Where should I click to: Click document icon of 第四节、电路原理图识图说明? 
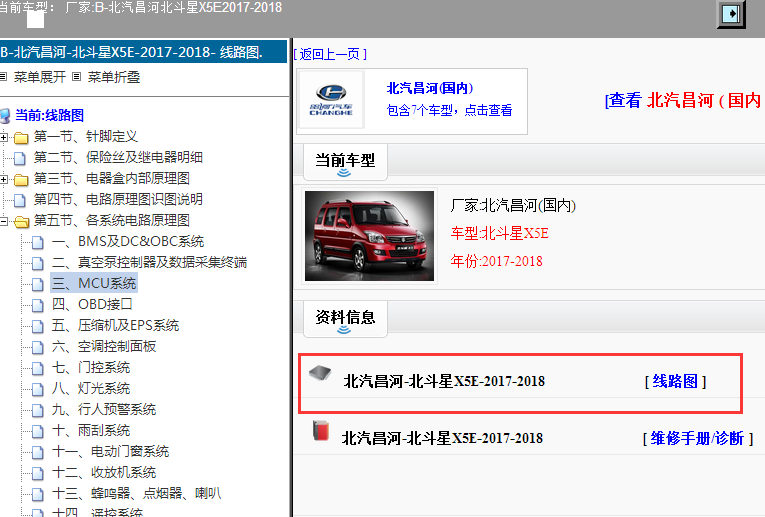click(x=20, y=200)
